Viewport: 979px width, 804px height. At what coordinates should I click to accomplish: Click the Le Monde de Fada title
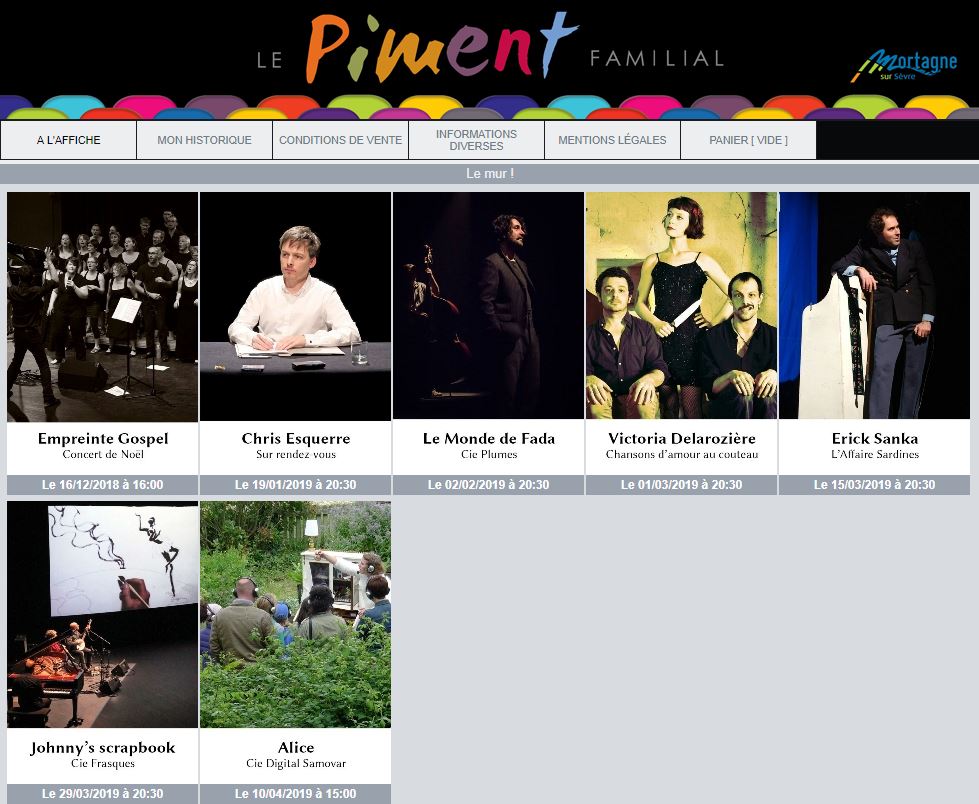pyautogui.click(x=489, y=438)
